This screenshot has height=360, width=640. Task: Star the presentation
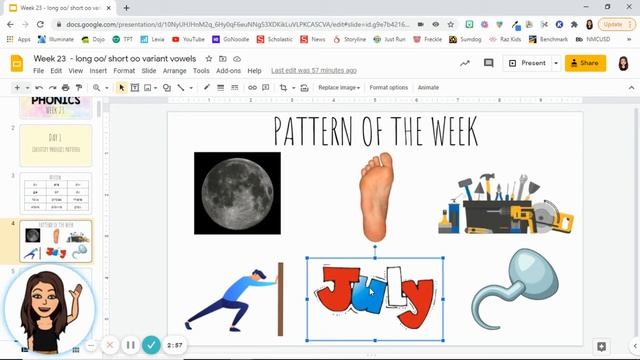click(x=209, y=59)
